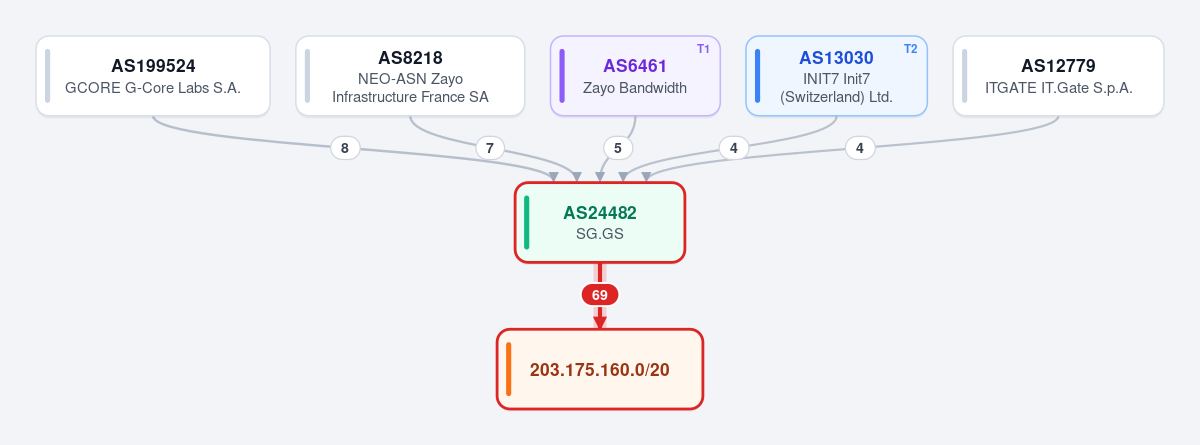1200x445 pixels.
Task: Click the red 69 path count badge
Action: (x=600, y=295)
